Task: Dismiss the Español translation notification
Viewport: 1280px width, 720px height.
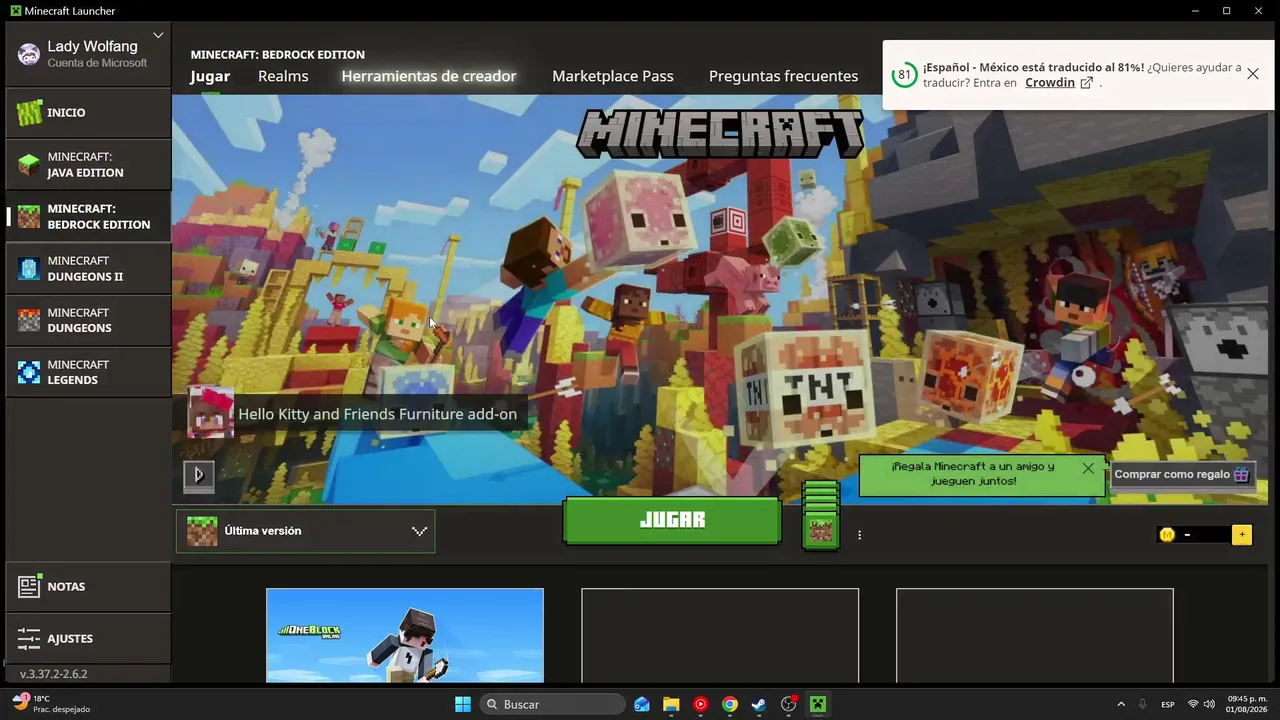Action: [x=1253, y=74]
